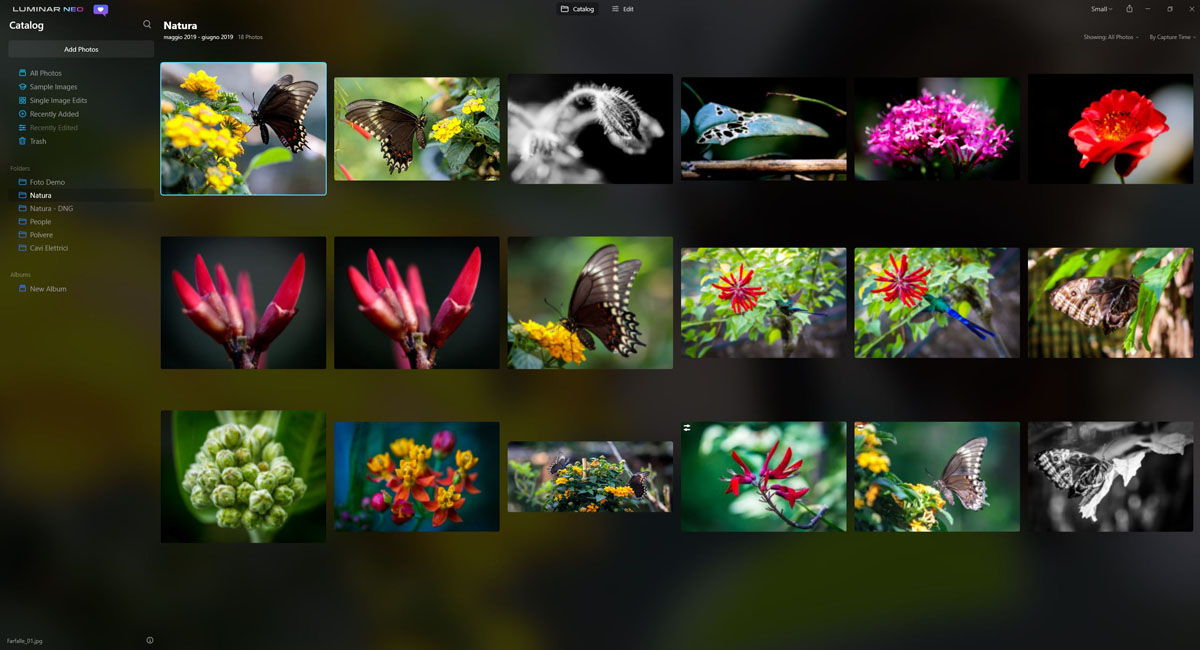The width and height of the screenshot is (1200, 650).
Task: Switch to the Catalog tab
Action: click(577, 9)
